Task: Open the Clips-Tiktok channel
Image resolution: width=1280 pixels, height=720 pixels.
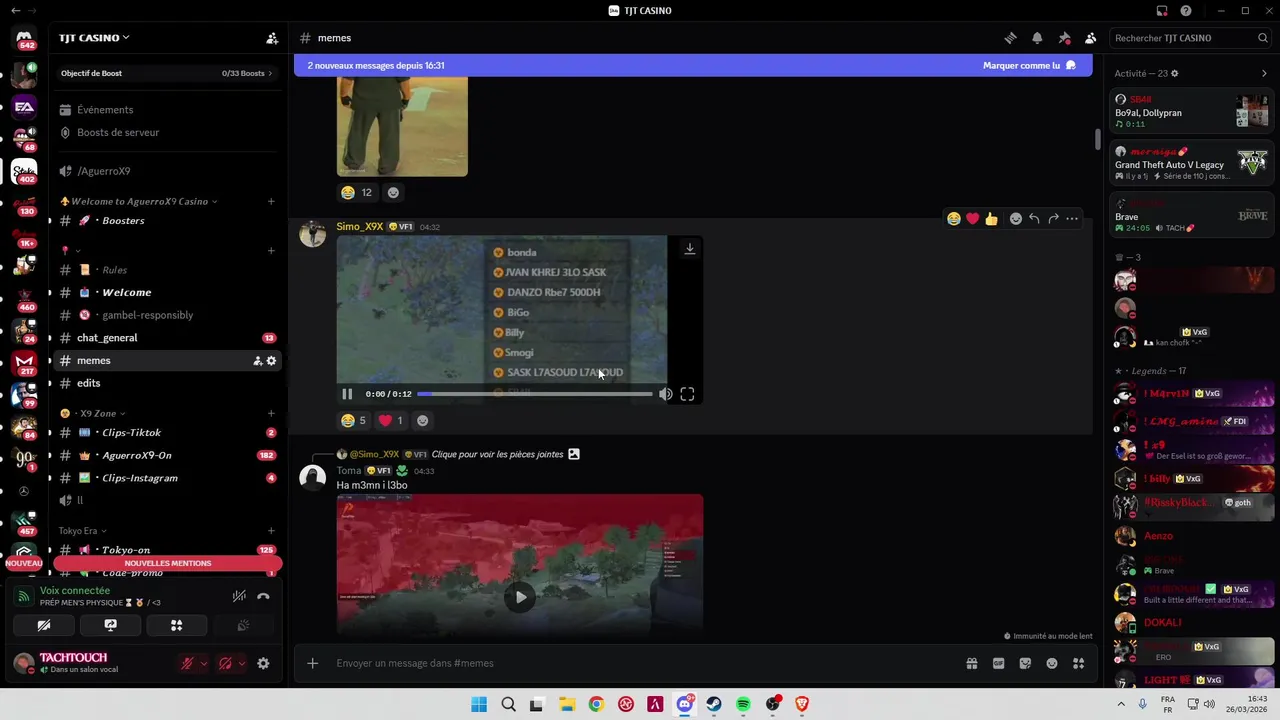Action: pos(166,433)
